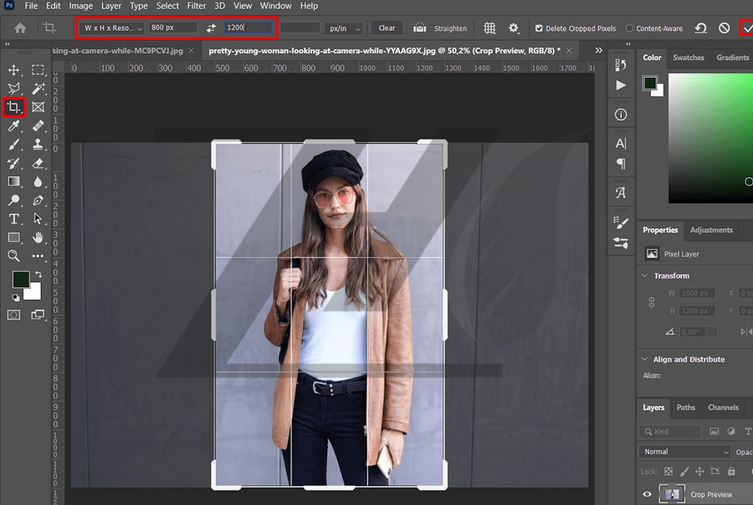The image size is (753, 505).
Task: Enable the Content-Aware checkbox
Action: point(630,28)
